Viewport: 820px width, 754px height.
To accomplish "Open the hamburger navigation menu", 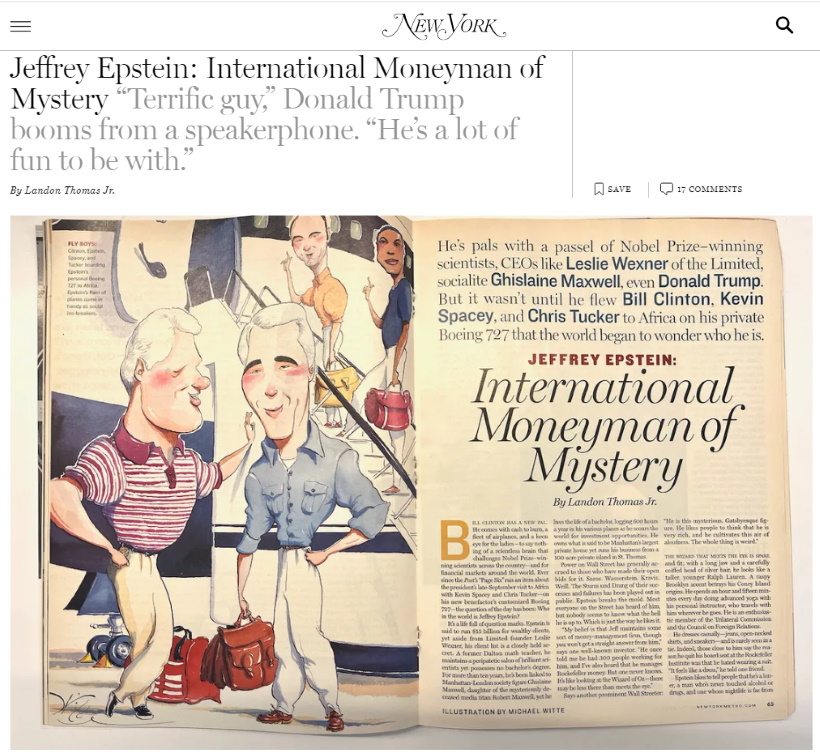I will (x=20, y=26).
